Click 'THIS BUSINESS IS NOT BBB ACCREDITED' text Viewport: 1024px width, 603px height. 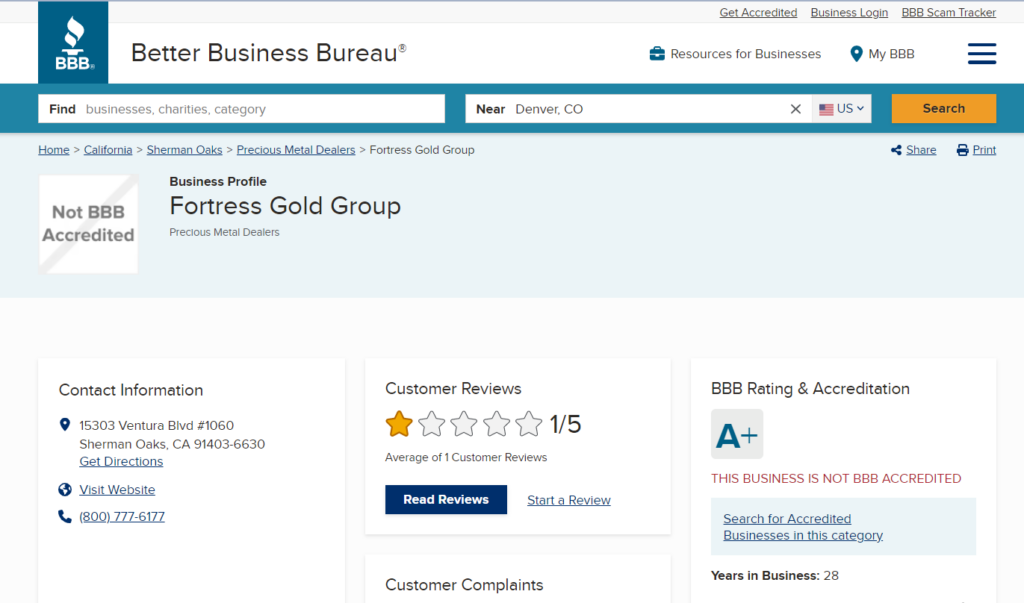pos(836,478)
